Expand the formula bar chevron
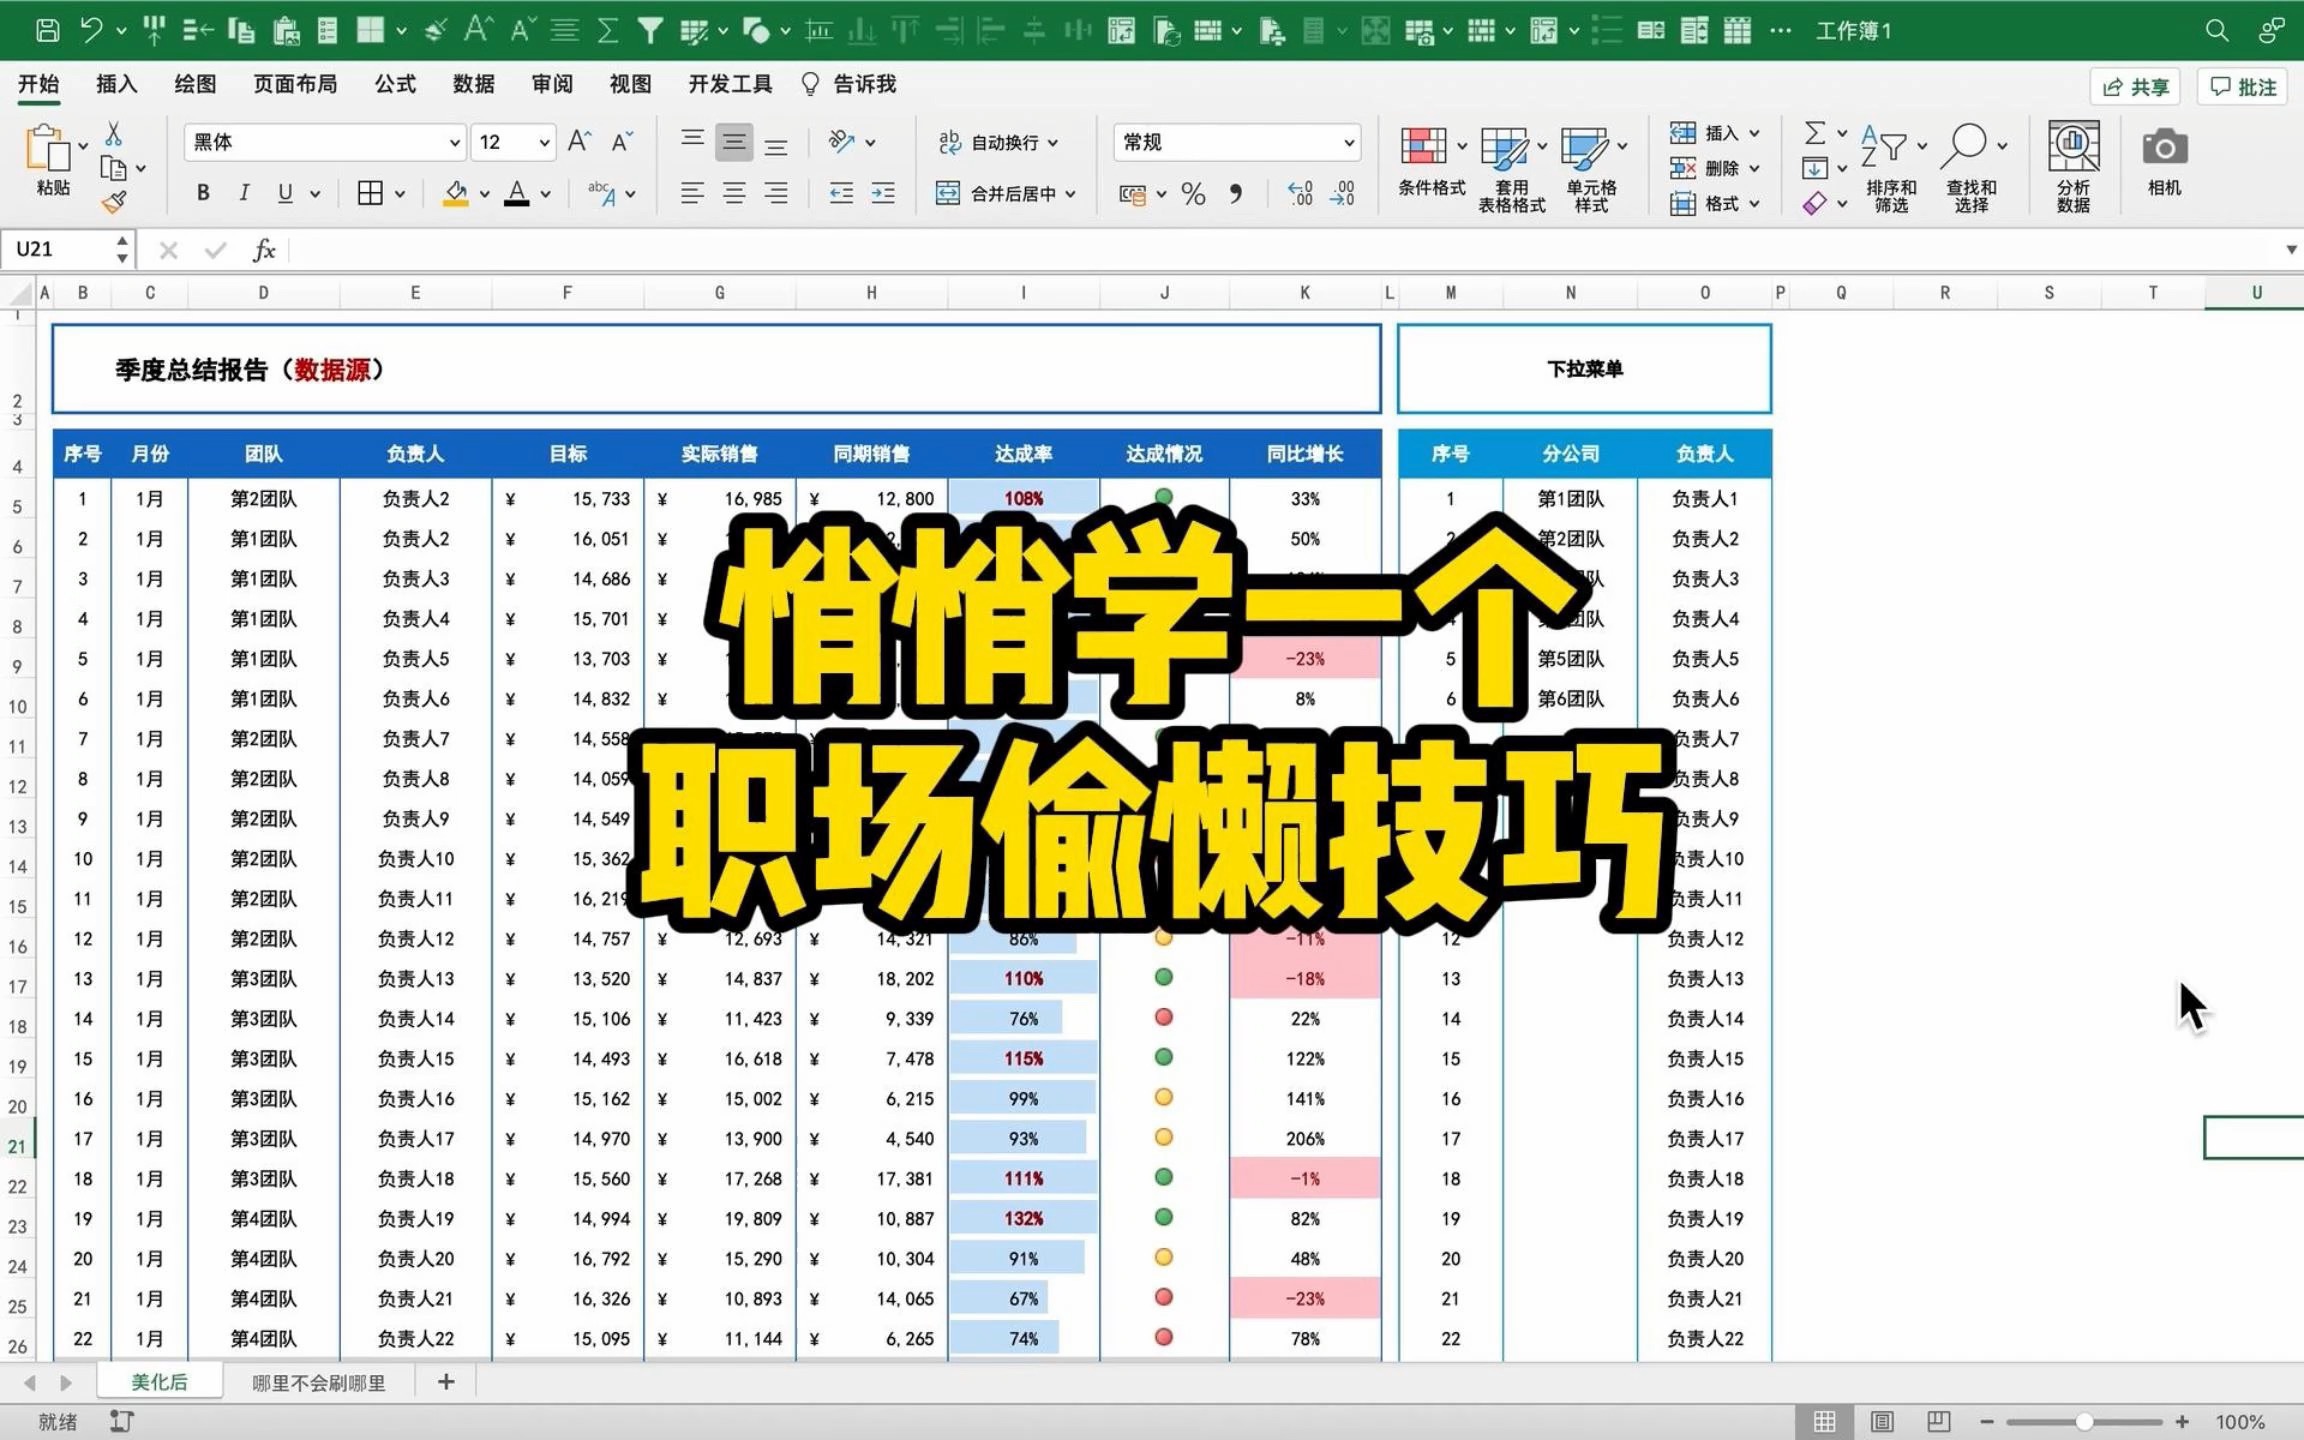 coord(2291,249)
